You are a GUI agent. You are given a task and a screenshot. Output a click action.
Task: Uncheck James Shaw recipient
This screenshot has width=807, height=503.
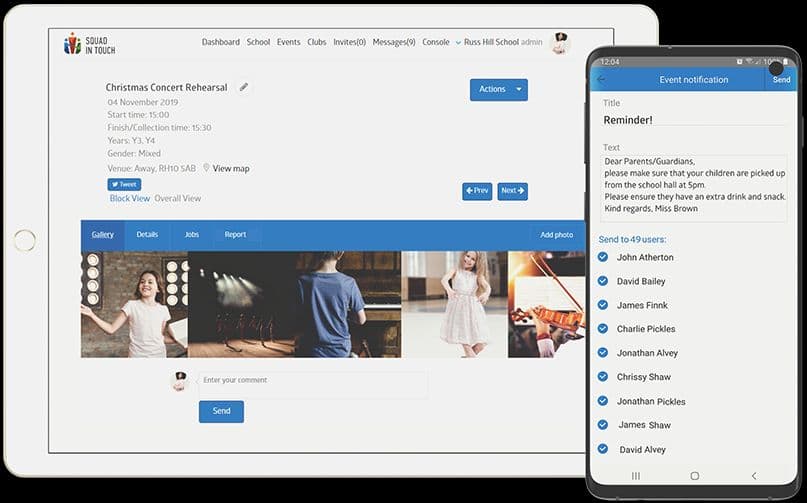pyautogui.click(x=603, y=424)
